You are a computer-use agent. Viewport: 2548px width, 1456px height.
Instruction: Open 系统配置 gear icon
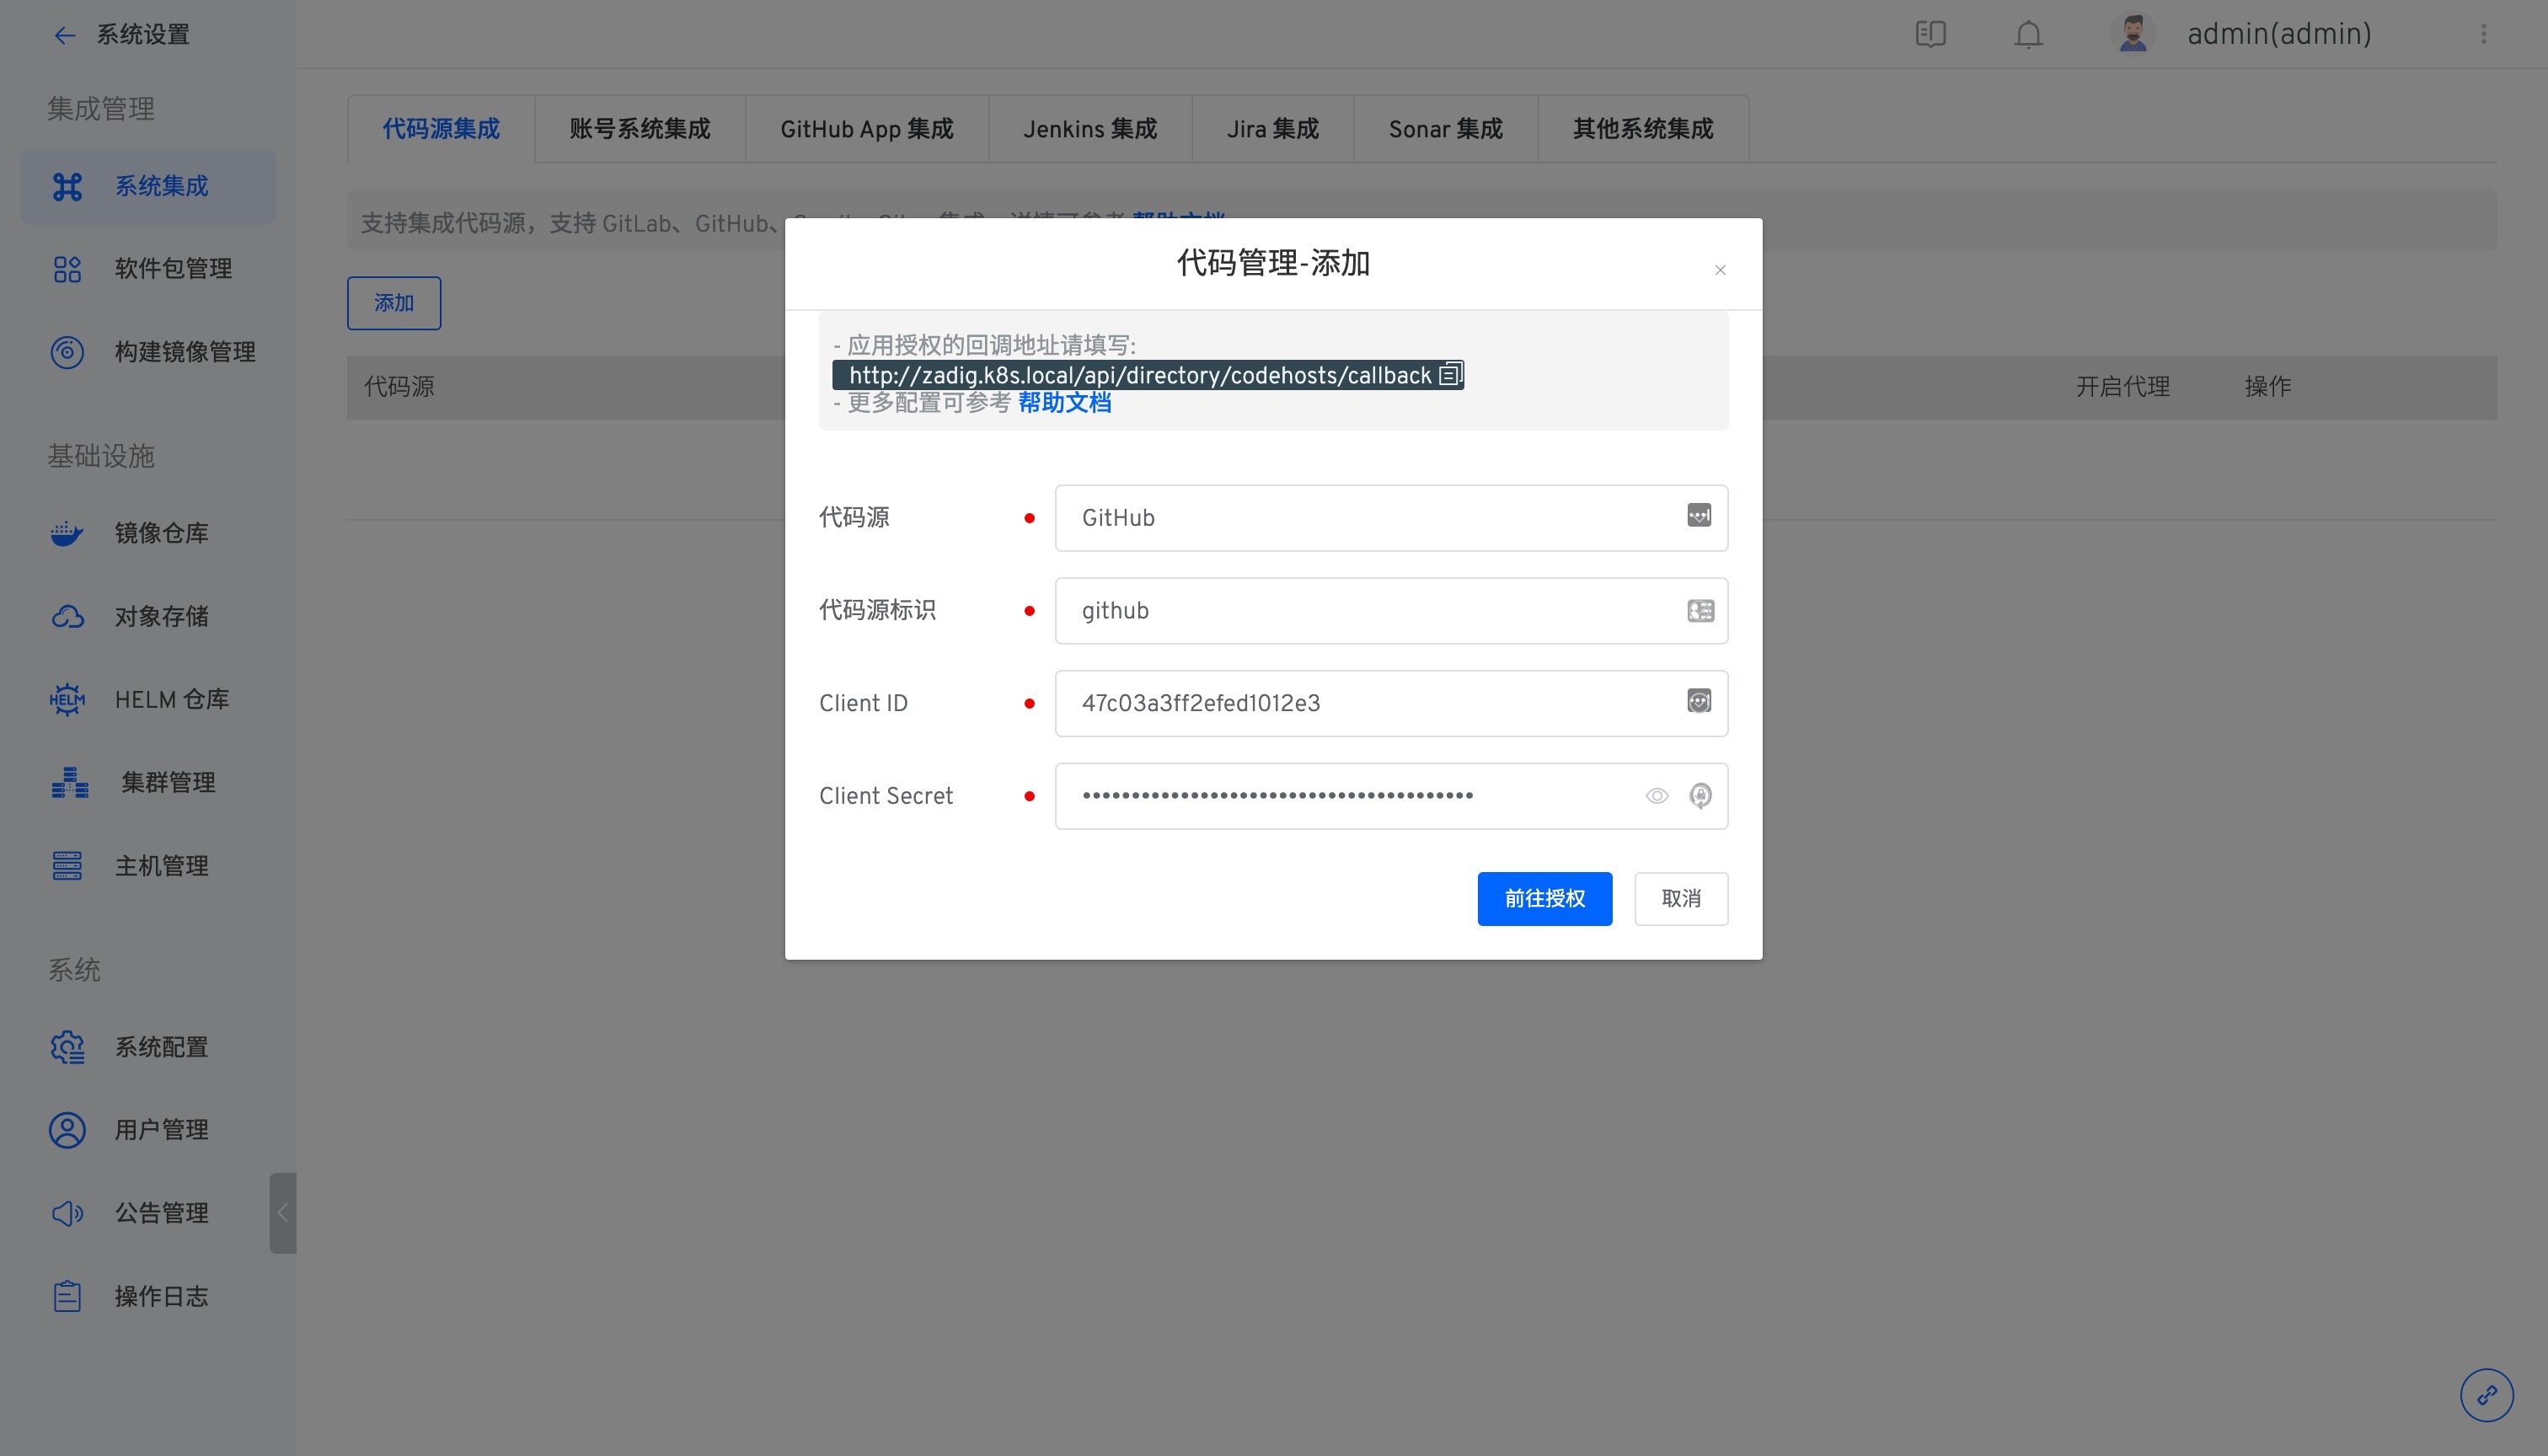[67, 1047]
